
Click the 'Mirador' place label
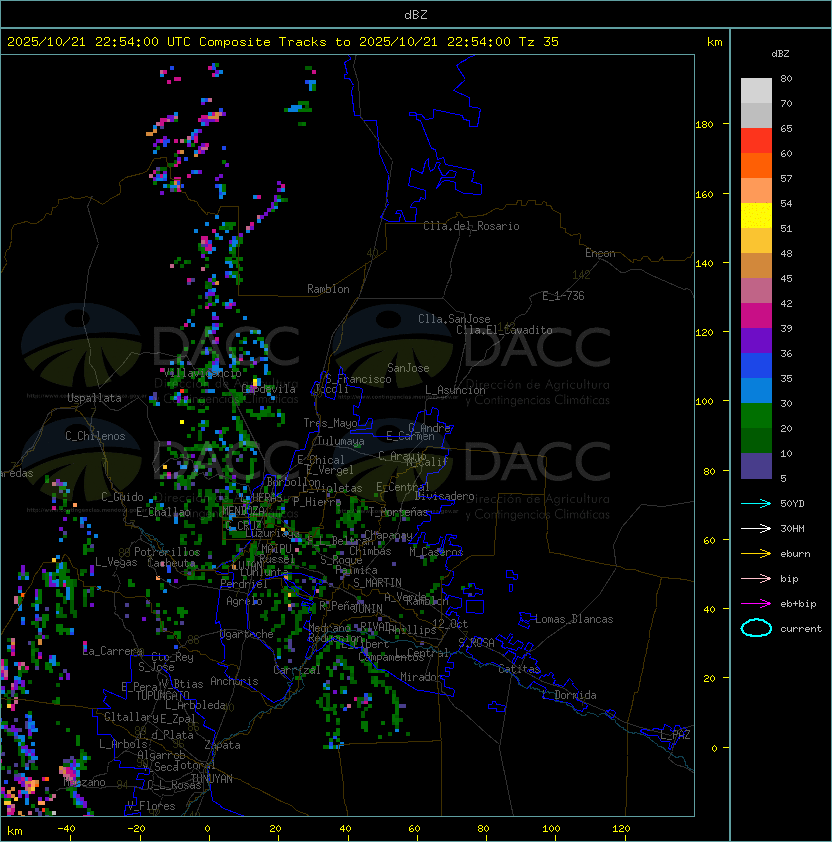pos(421,677)
